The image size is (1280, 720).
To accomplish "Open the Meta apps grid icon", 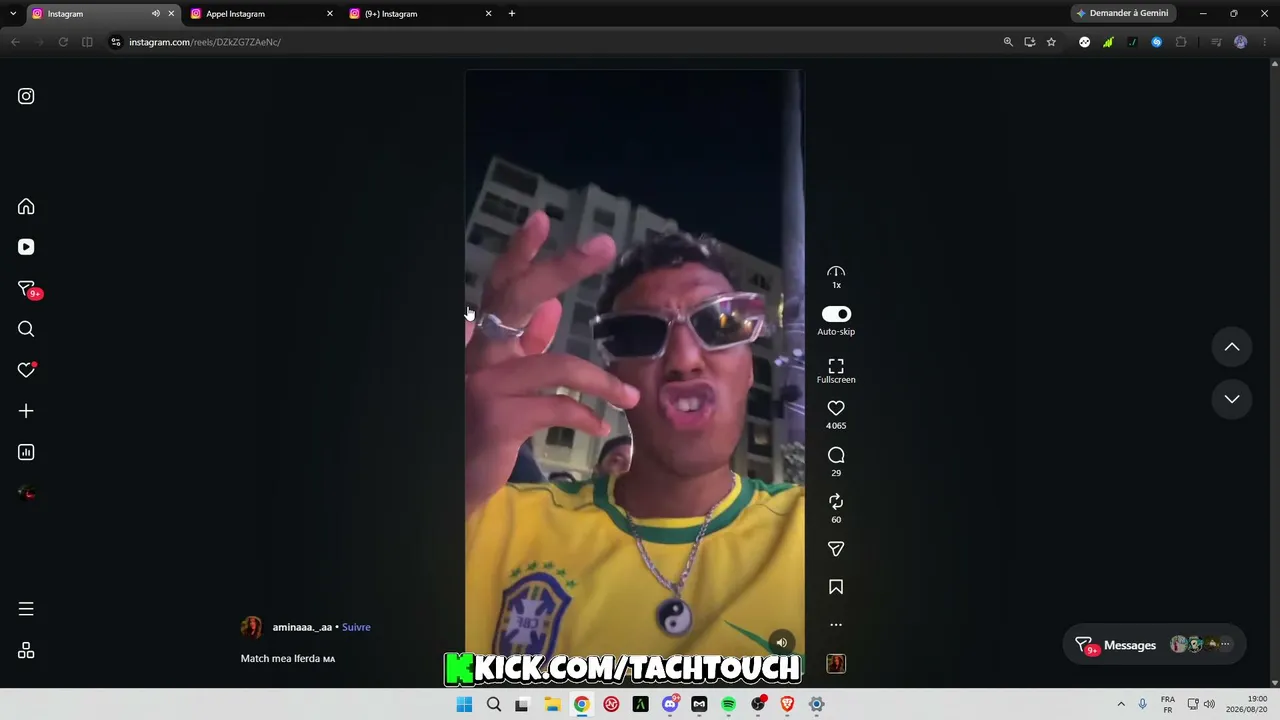I will [x=26, y=650].
